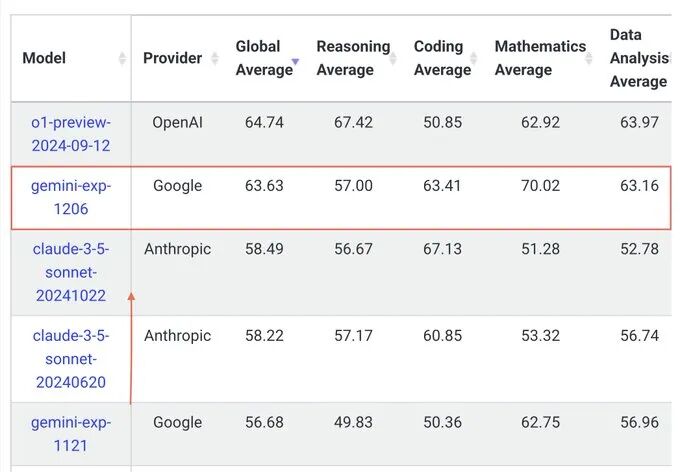Sort by Mathematics Average arrows icon
This screenshot has width=680, height=472.
588,58
